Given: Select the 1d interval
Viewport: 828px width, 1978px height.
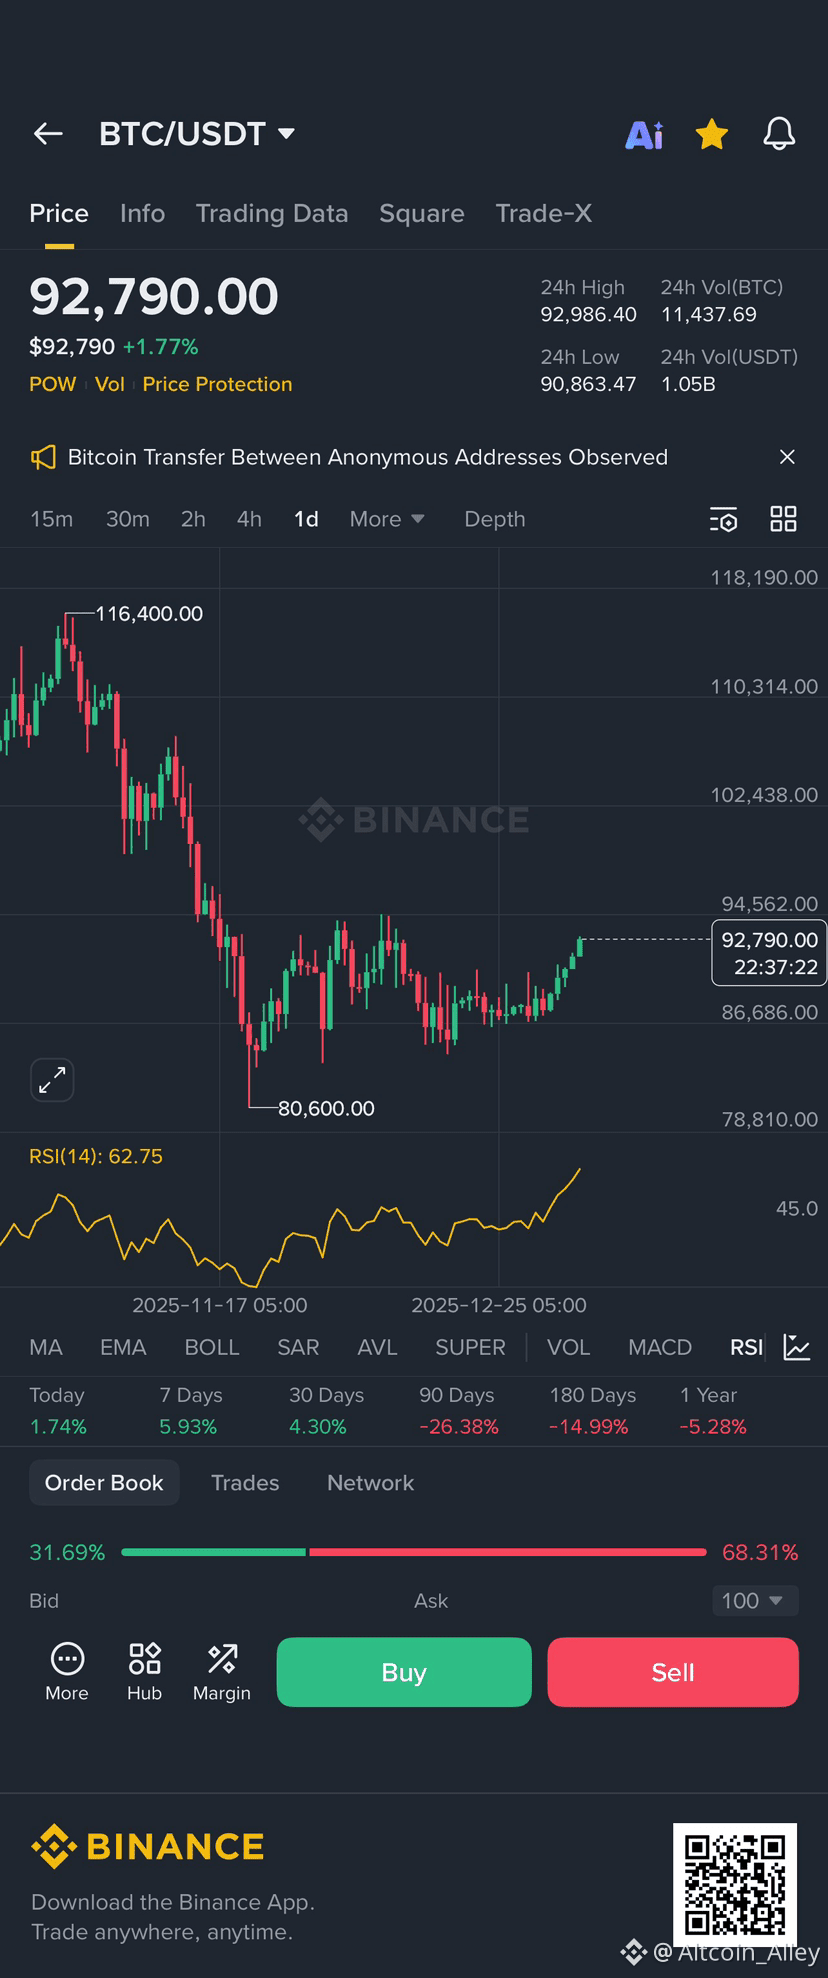Looking at the screenshot, I should point(306,519).
